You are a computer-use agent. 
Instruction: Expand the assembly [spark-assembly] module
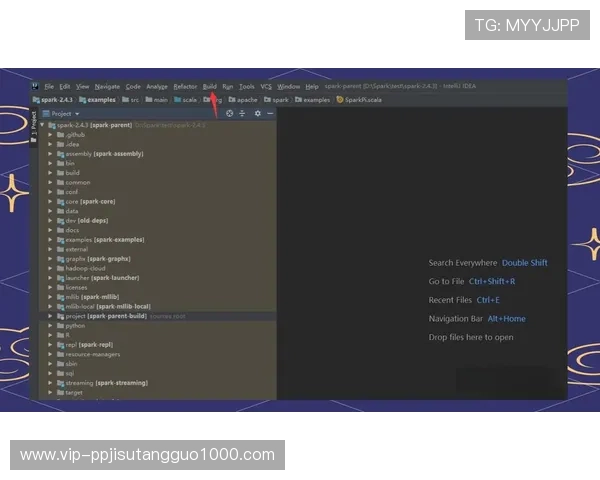[50, 154]
